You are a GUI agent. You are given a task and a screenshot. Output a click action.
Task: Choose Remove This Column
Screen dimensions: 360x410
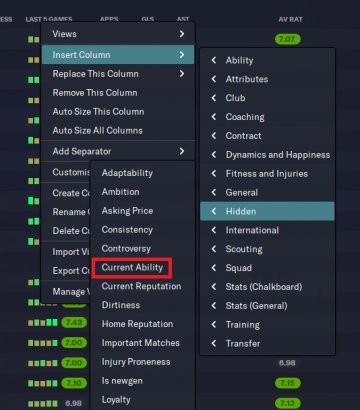95,92
